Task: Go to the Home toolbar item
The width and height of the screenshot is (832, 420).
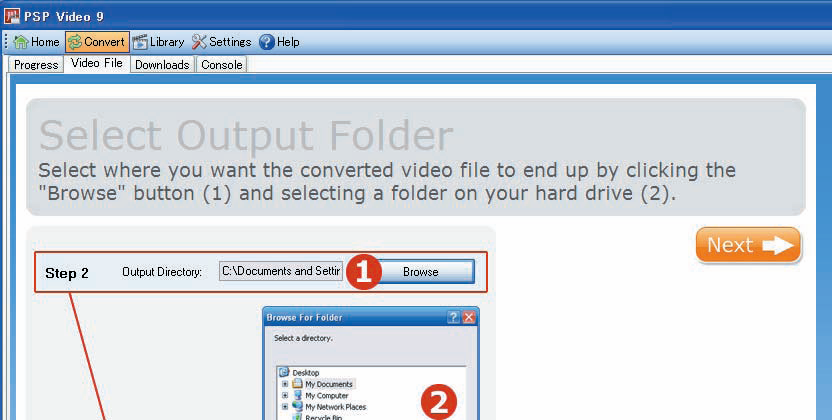Action: 37,42
